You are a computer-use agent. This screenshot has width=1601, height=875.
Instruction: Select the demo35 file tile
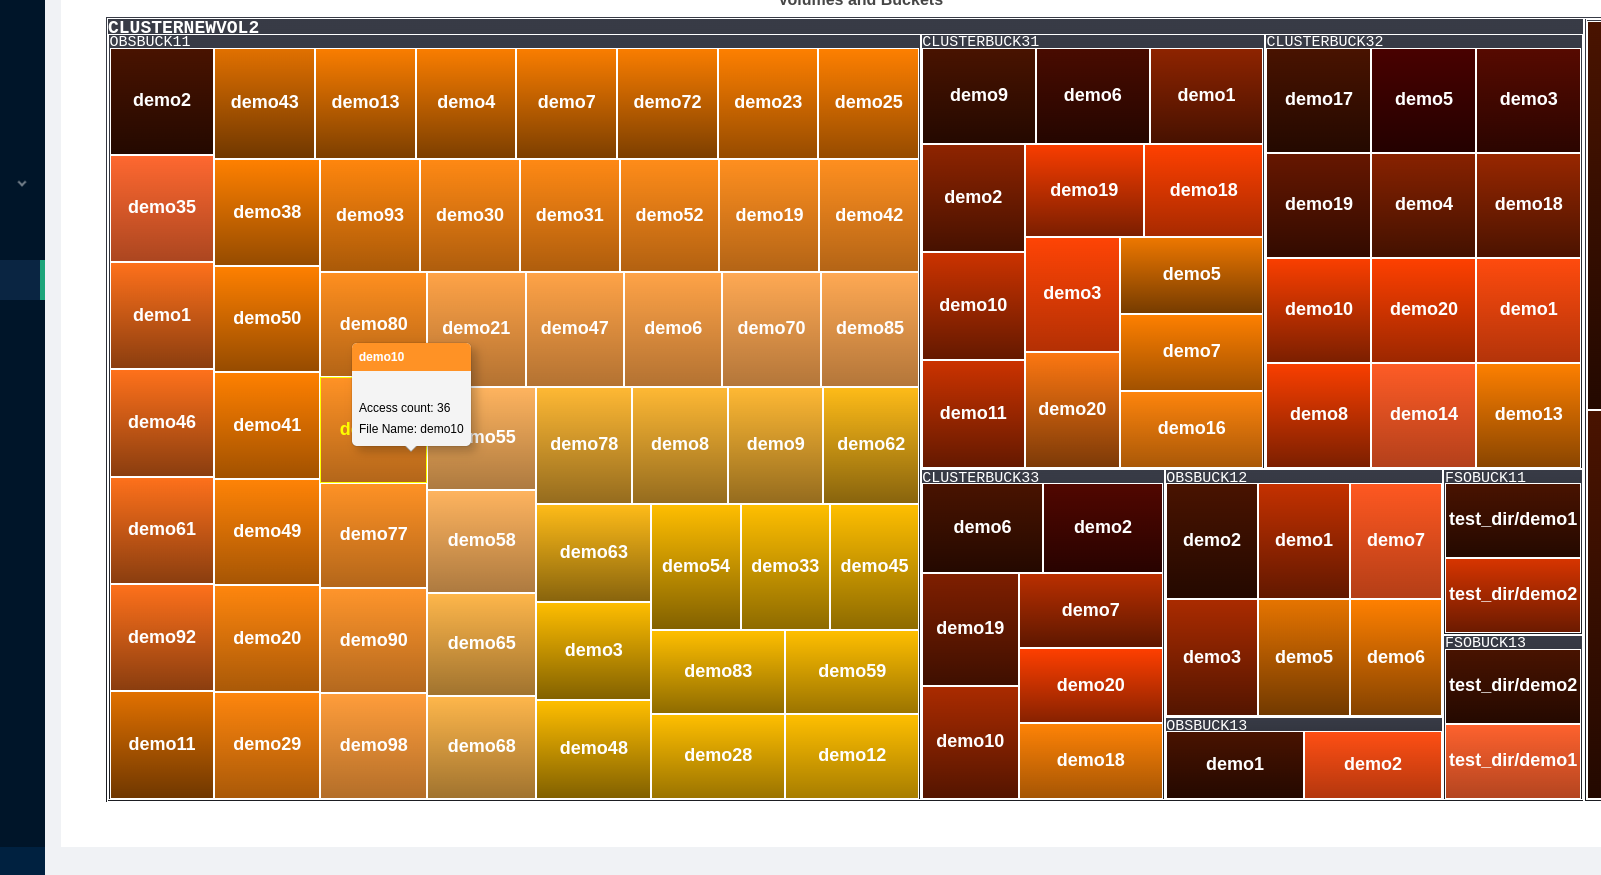pos(162,208)
